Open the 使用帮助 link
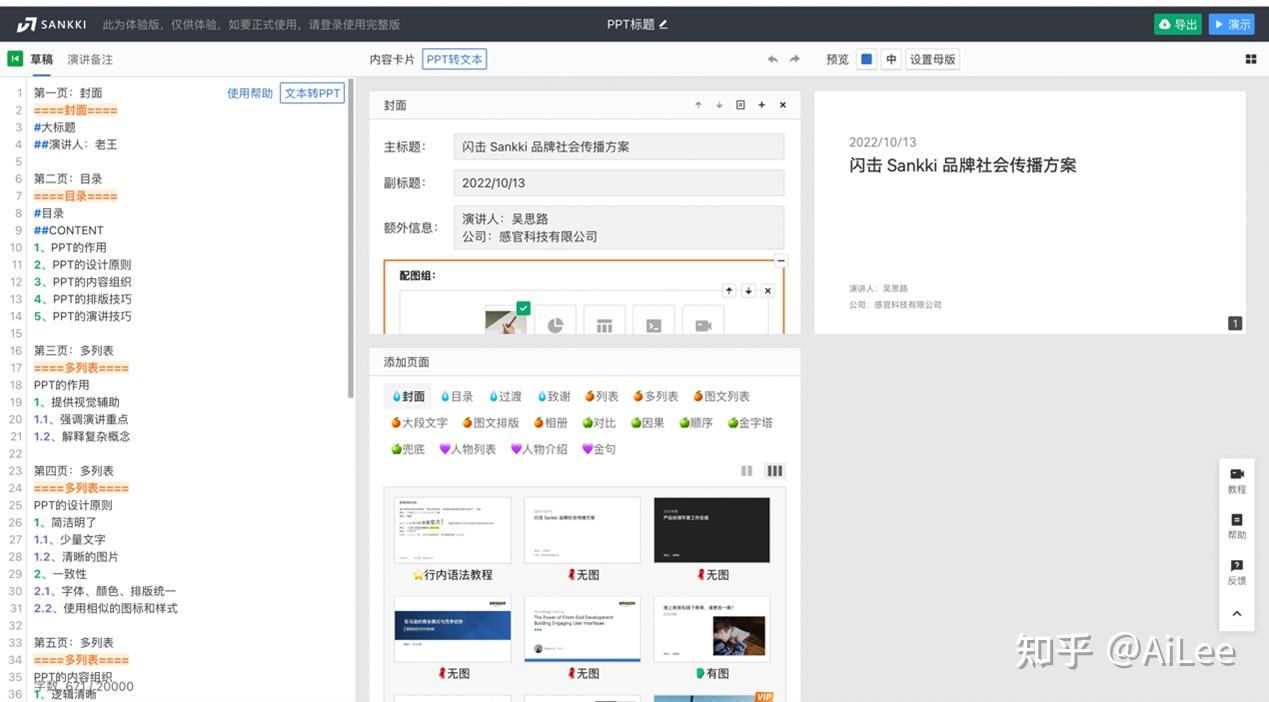 point(250,93)
